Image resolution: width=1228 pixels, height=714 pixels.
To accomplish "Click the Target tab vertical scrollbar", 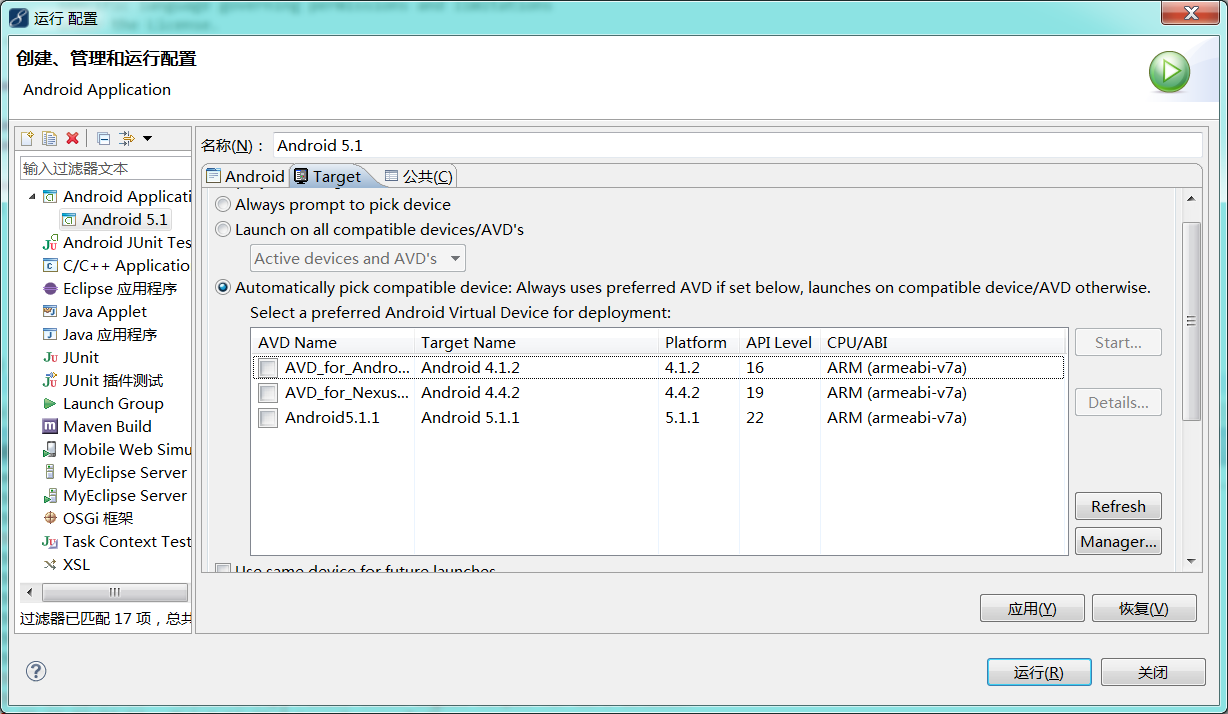I will (1190, 321).
